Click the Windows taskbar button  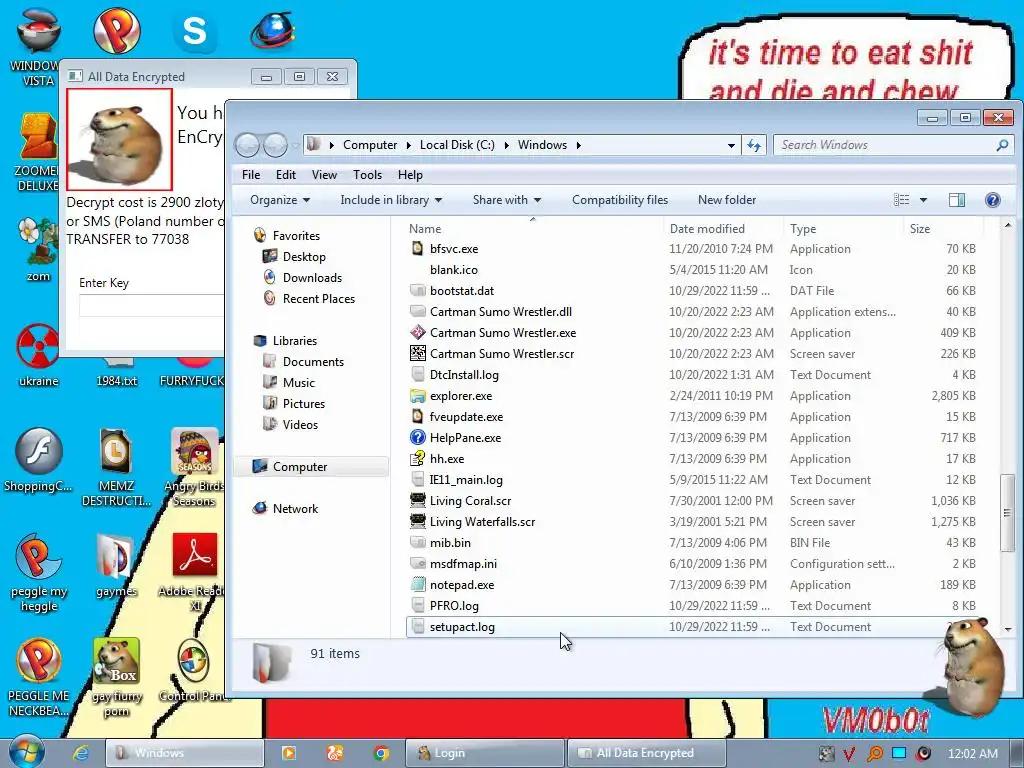[x=185, y=753]
